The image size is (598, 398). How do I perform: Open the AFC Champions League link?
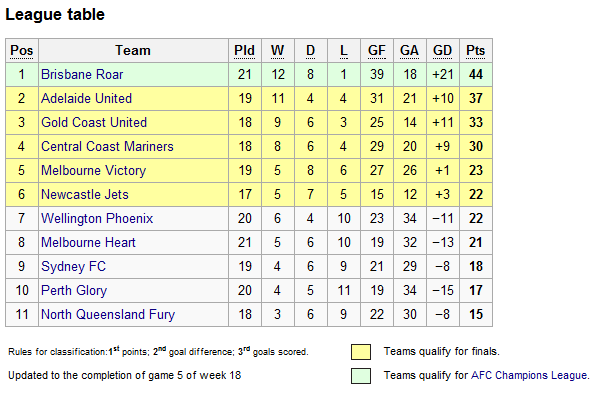point(529,376)
